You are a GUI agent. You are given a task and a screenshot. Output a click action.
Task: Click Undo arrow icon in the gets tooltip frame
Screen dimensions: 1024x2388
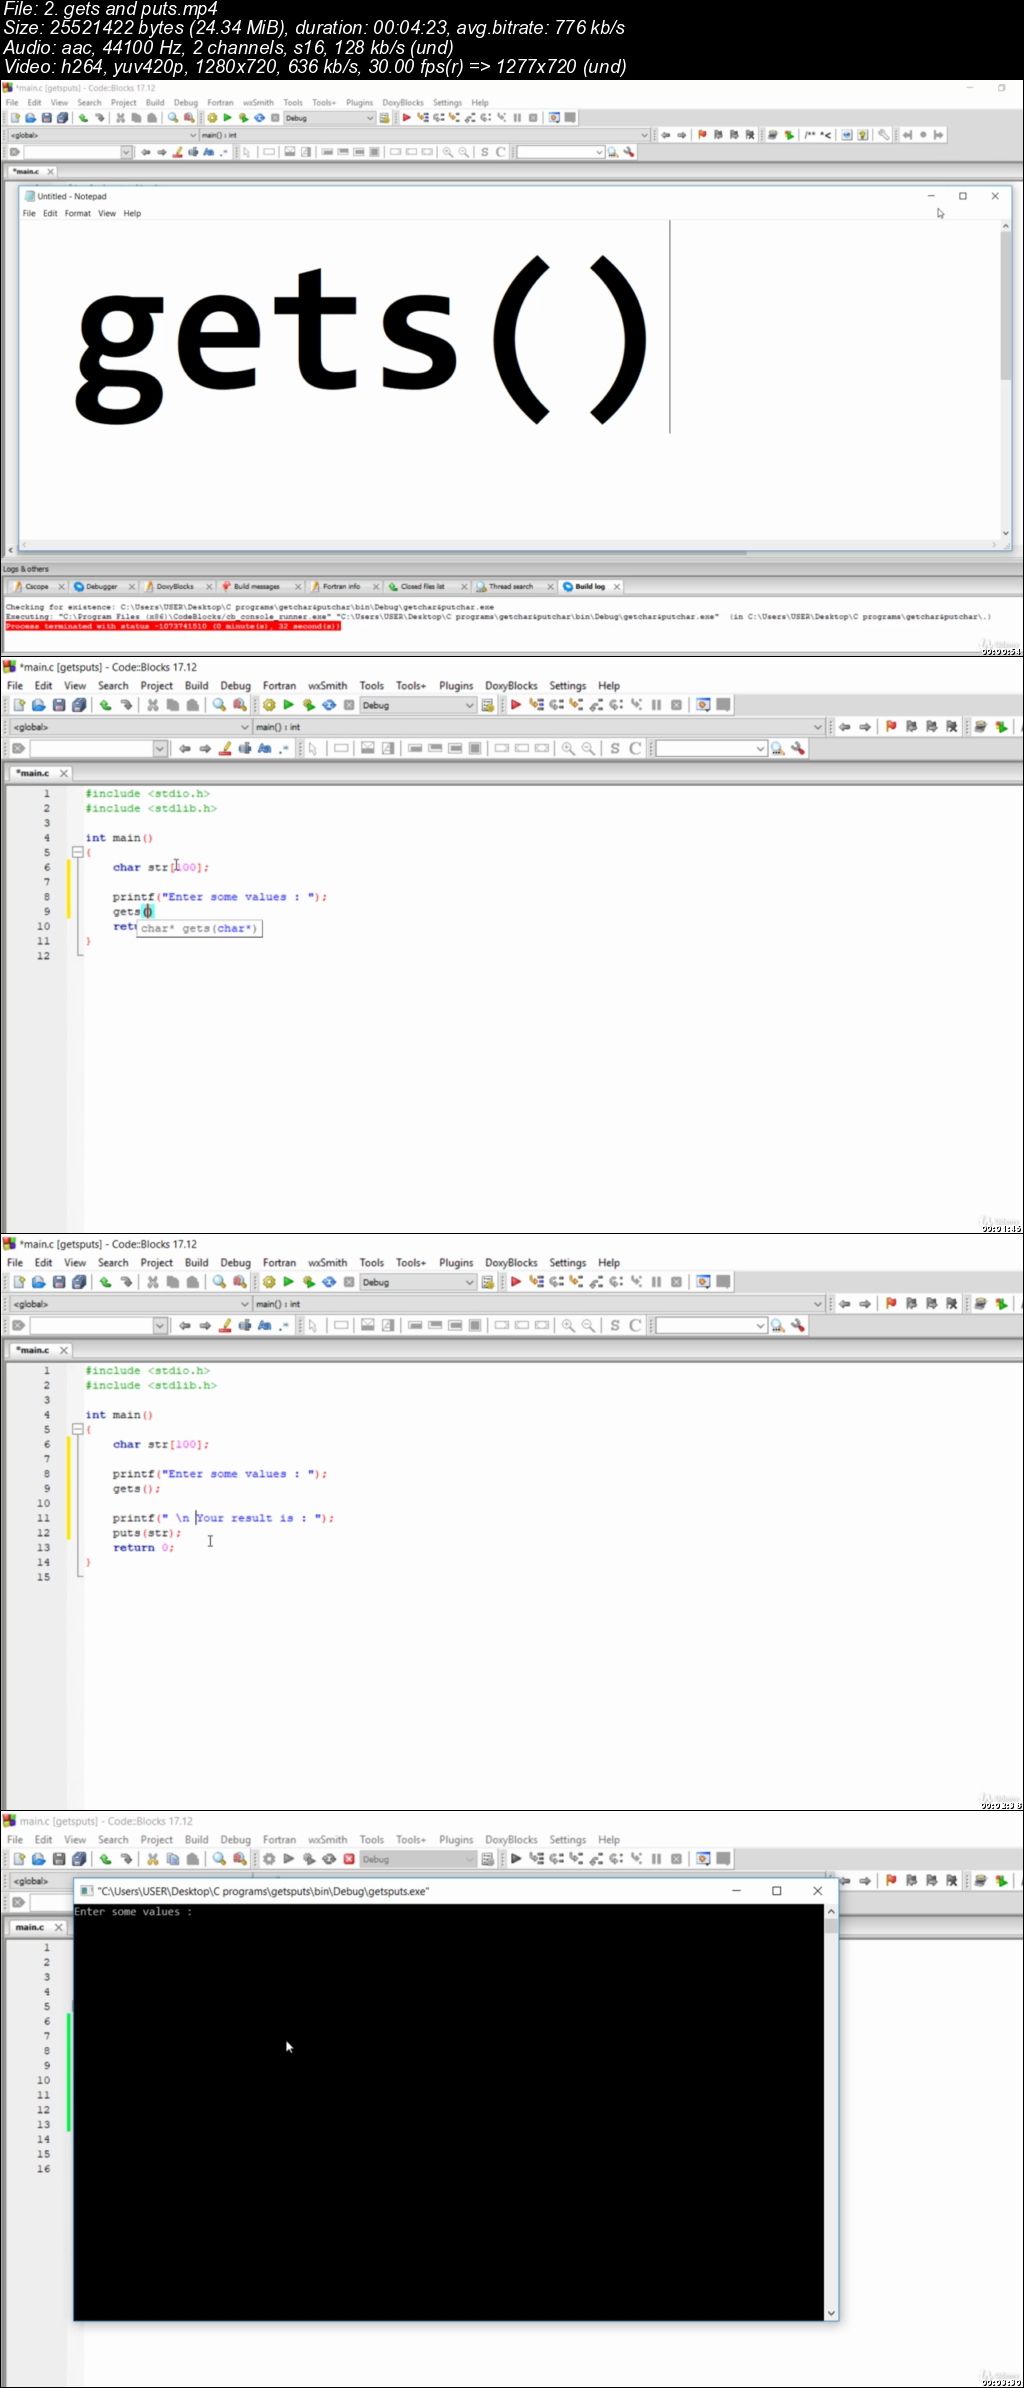[x=105, y=705]
